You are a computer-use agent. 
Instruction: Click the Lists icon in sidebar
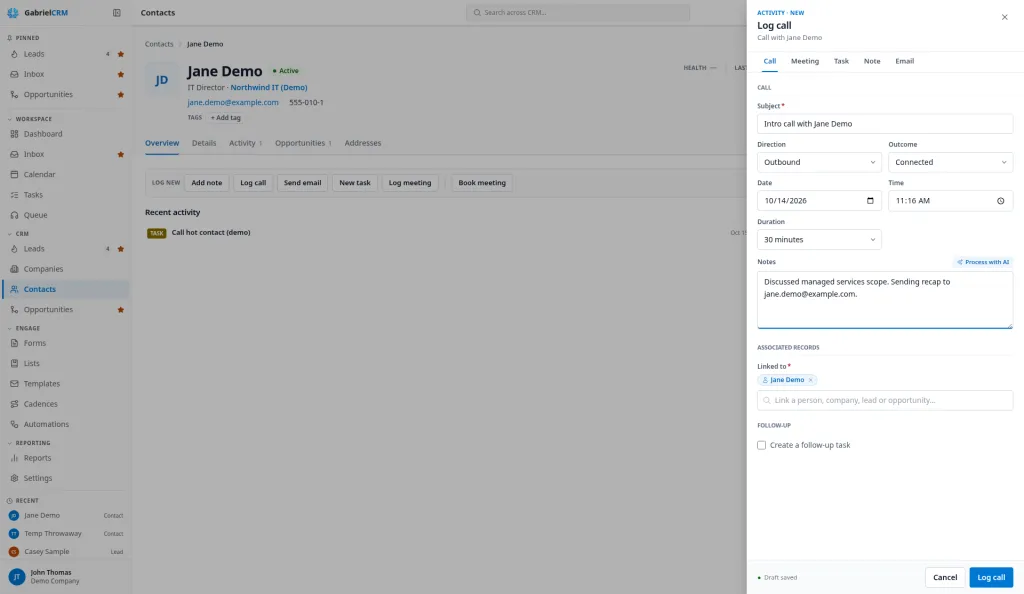tap(14, 364)
